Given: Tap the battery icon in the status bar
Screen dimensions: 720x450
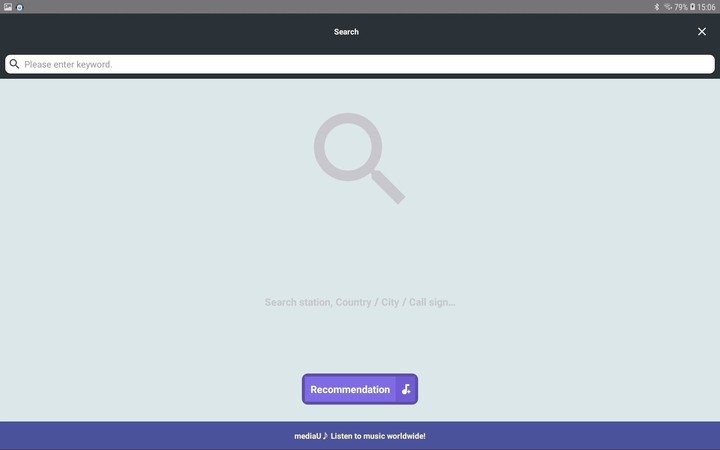Looking at the screenshot, I should pos(692,7).
